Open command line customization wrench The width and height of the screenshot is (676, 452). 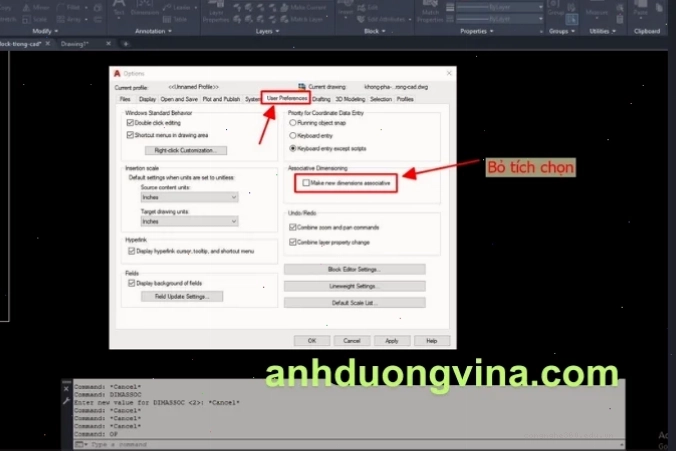point(66,401)
